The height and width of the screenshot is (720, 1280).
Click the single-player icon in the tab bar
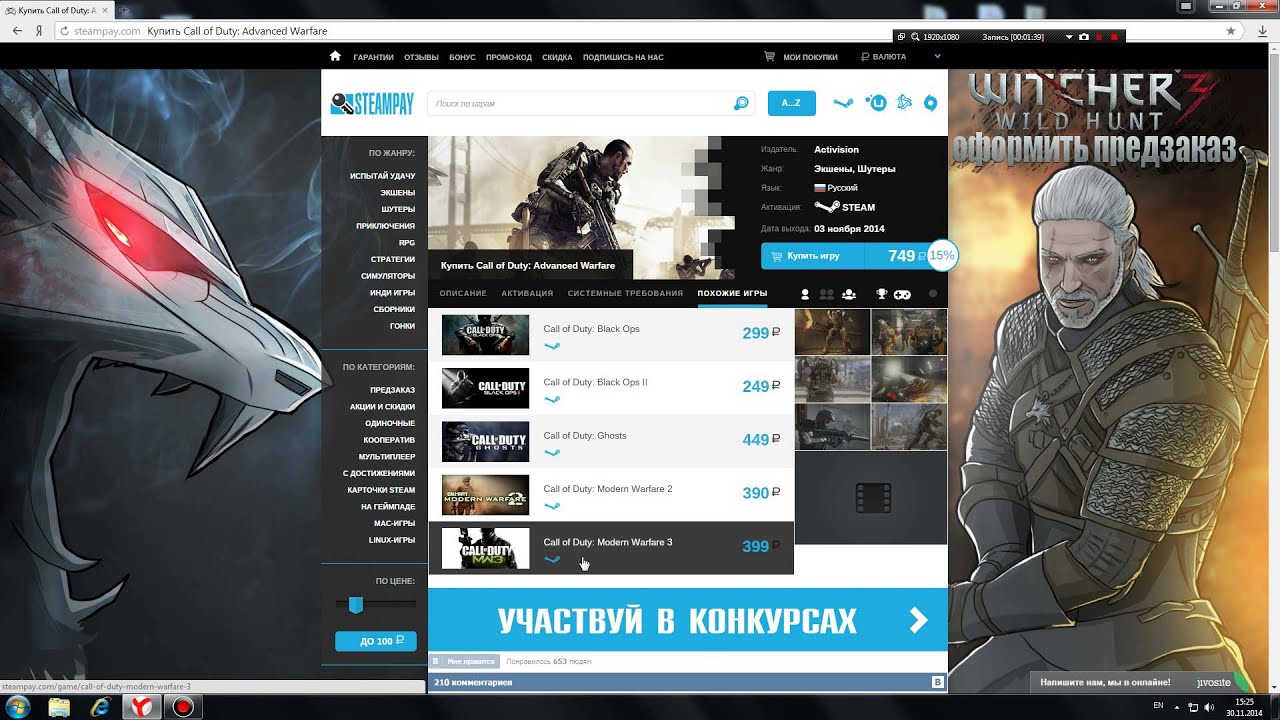click(805, 294)
